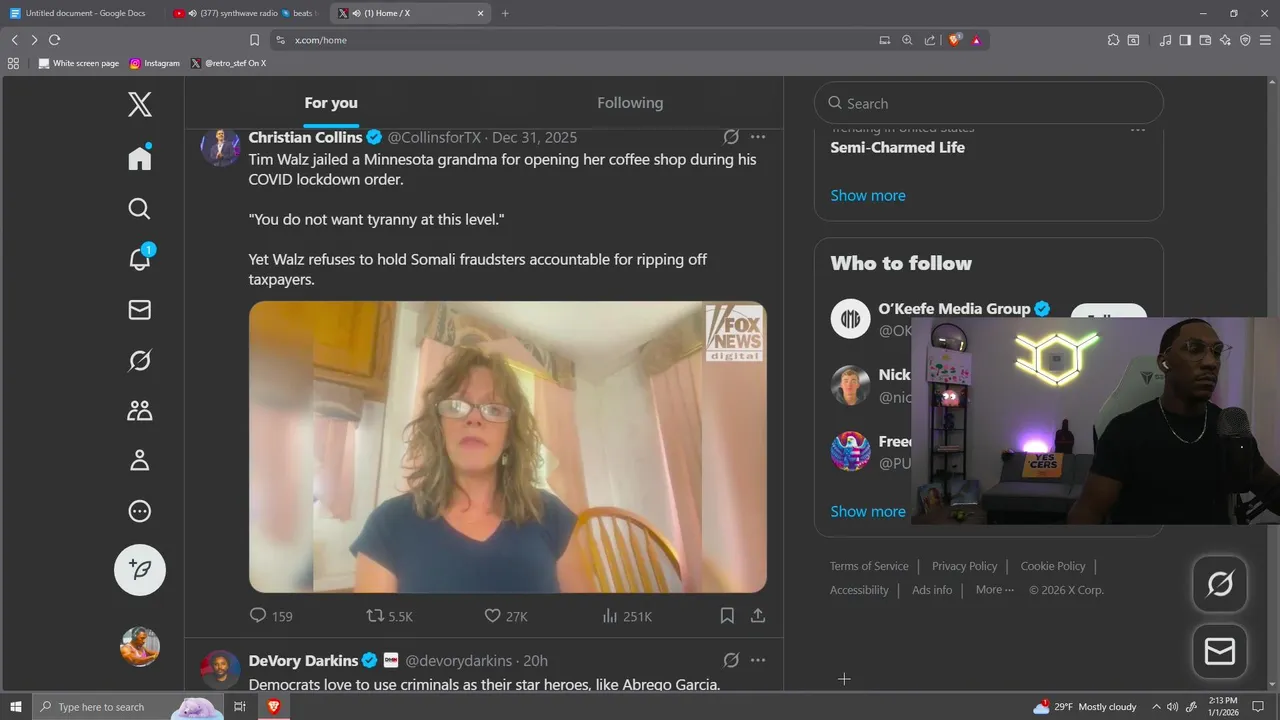This screenshot has width=1280, height=720.
Task: Open more options on Christian Collins post
Action: [758, 137]
